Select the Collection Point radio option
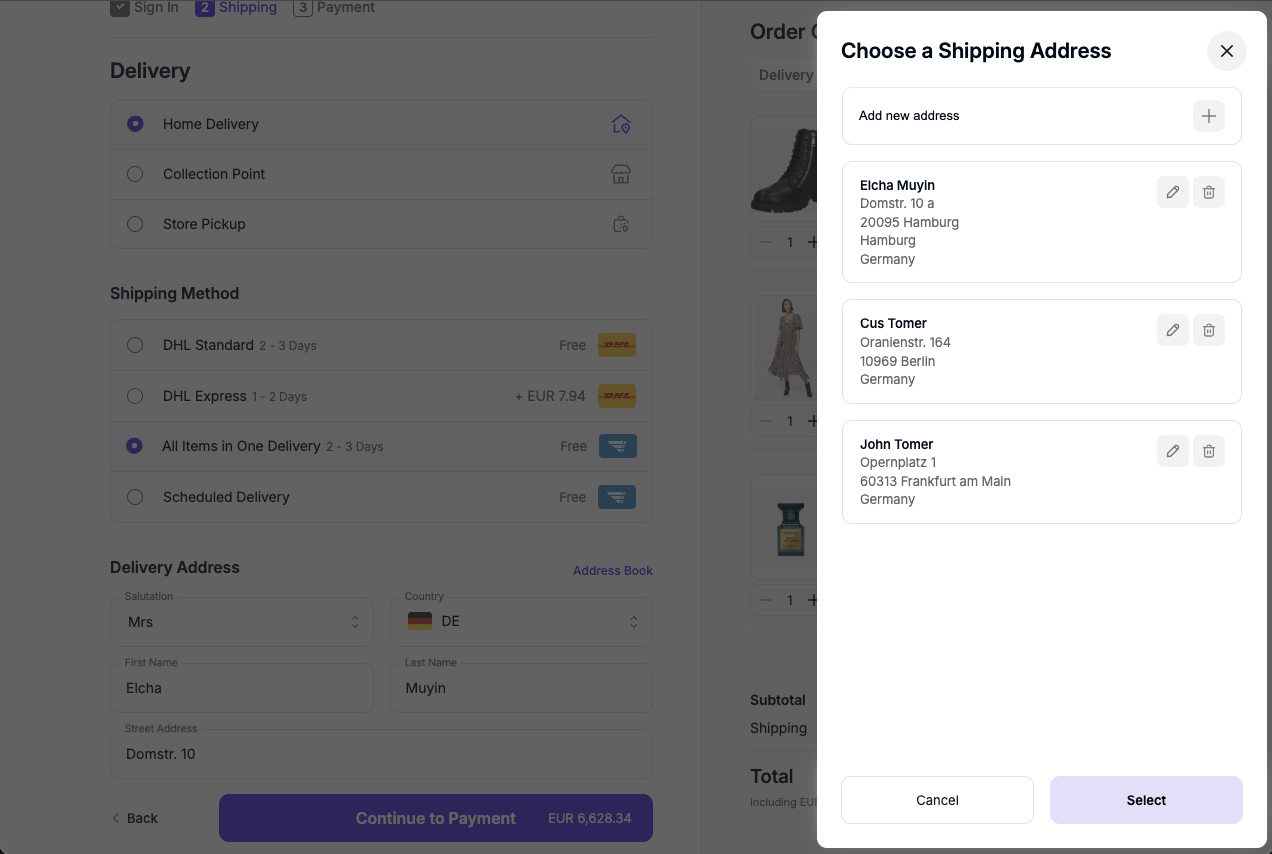Image resolution: width=1272 pixels, height=854 pixels. [135, 174]
